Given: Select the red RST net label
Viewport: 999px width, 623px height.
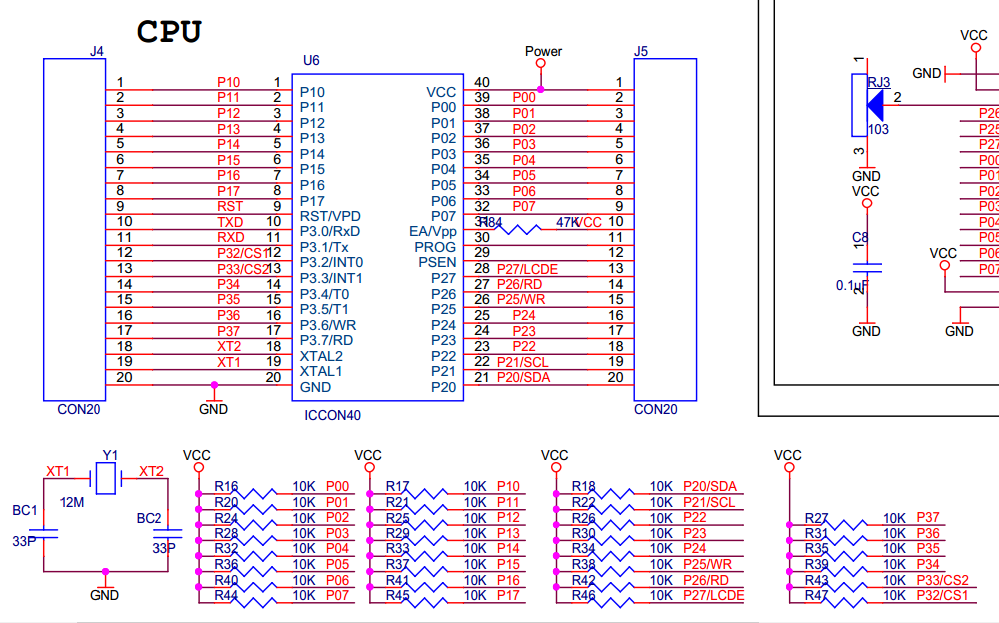Looking at the screenshot, I should 230,206.
